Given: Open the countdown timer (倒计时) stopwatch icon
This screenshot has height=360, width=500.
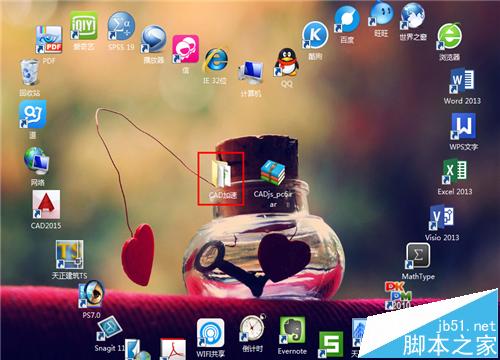Looking at the screenshot, I should click(253, 327).
